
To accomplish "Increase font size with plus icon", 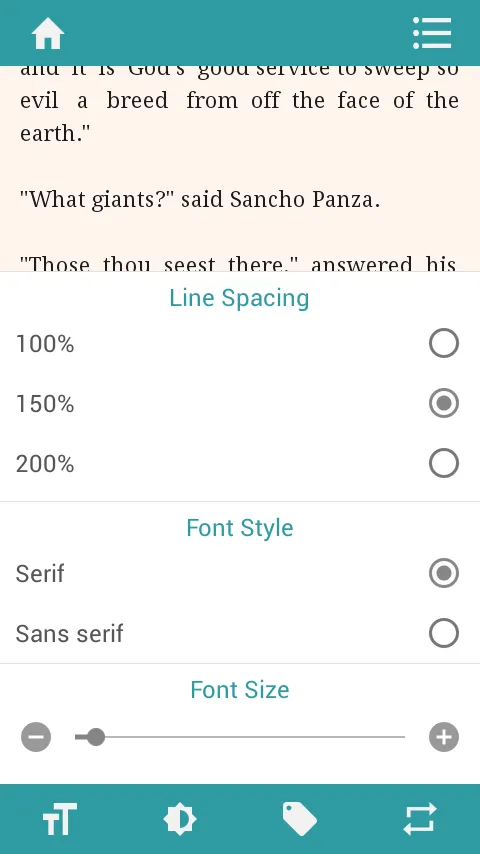I will point(444,737).
